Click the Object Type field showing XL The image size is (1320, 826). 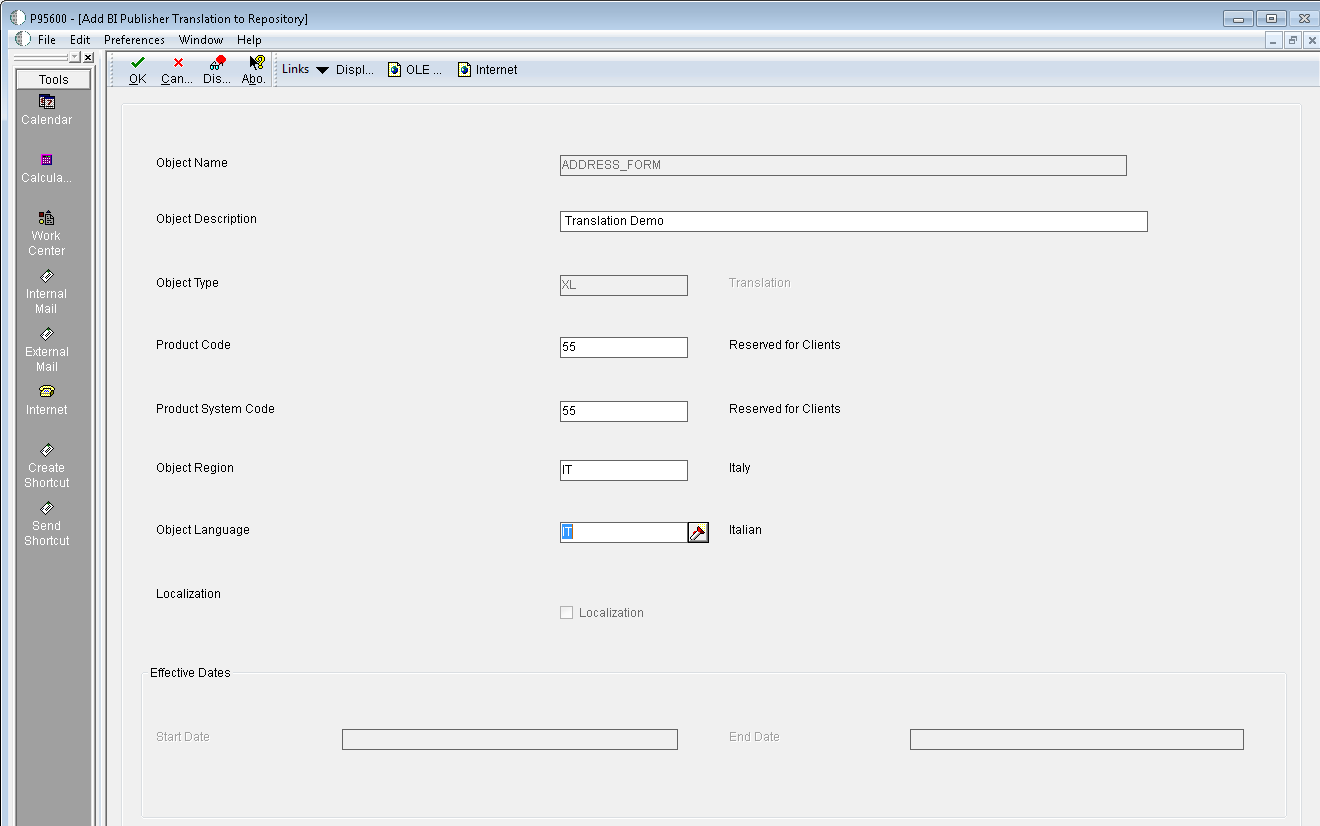pos(624,285)
